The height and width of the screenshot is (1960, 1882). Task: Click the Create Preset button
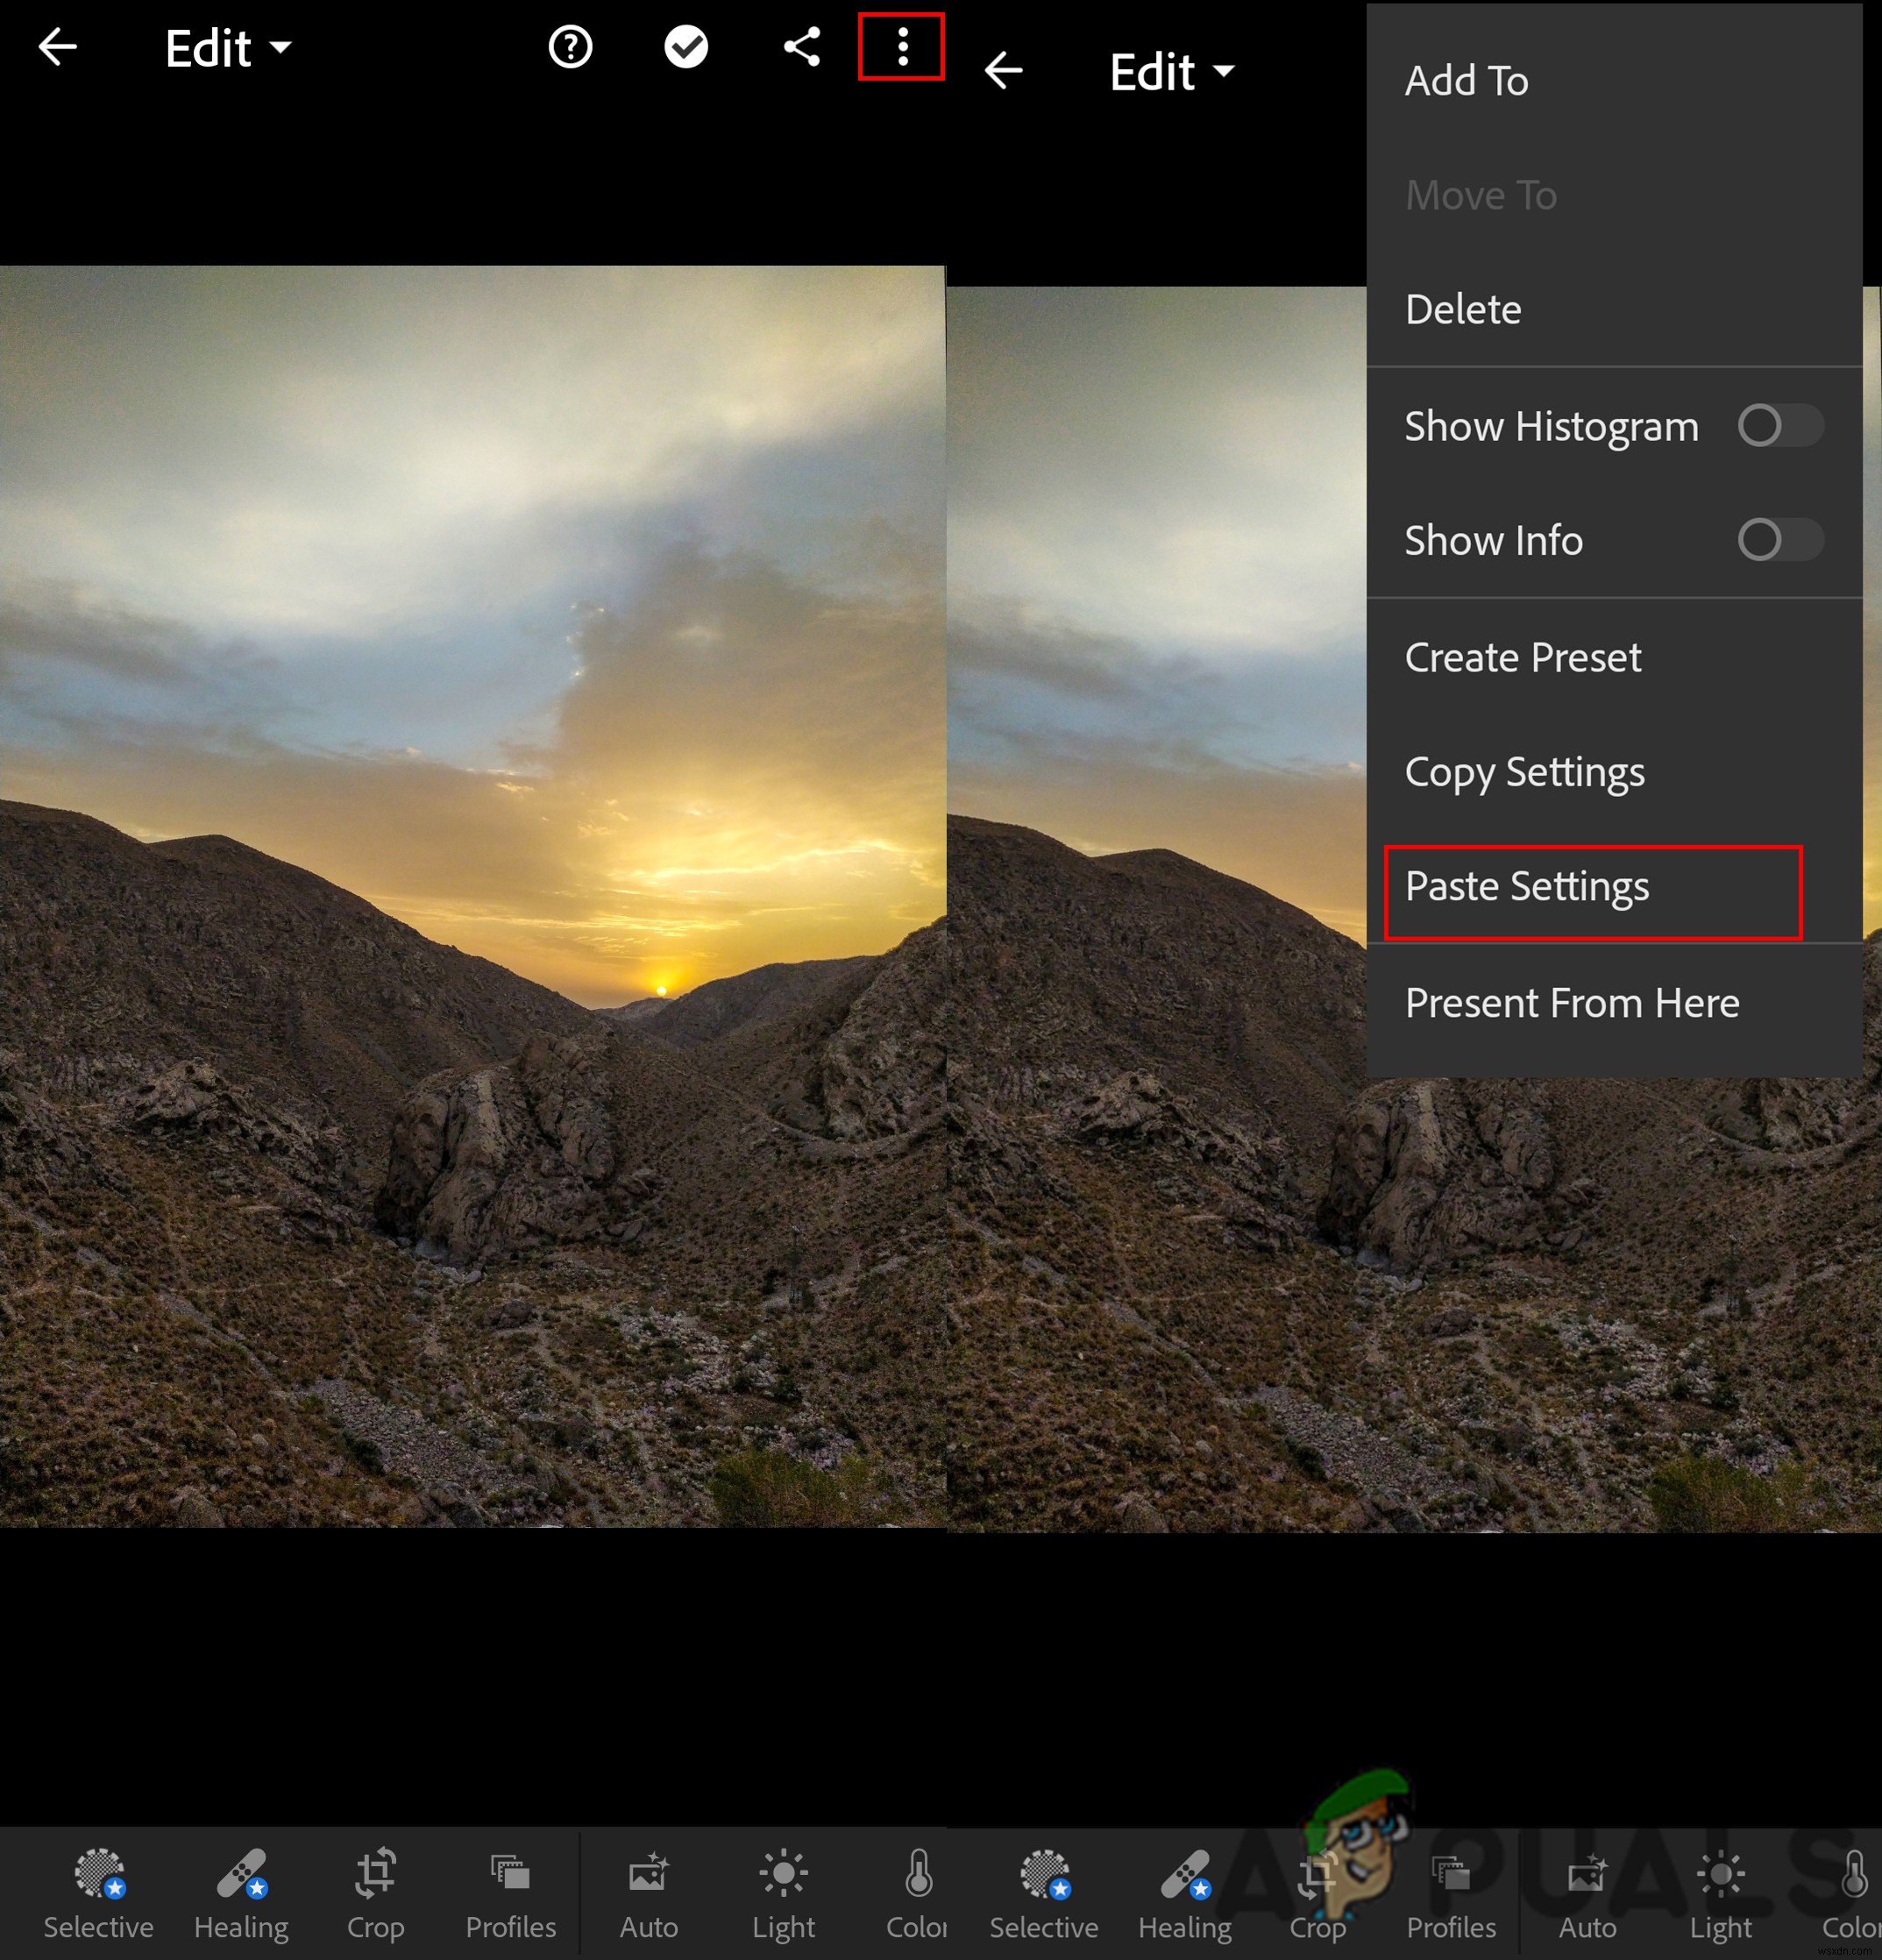[x=1523, y=657]
